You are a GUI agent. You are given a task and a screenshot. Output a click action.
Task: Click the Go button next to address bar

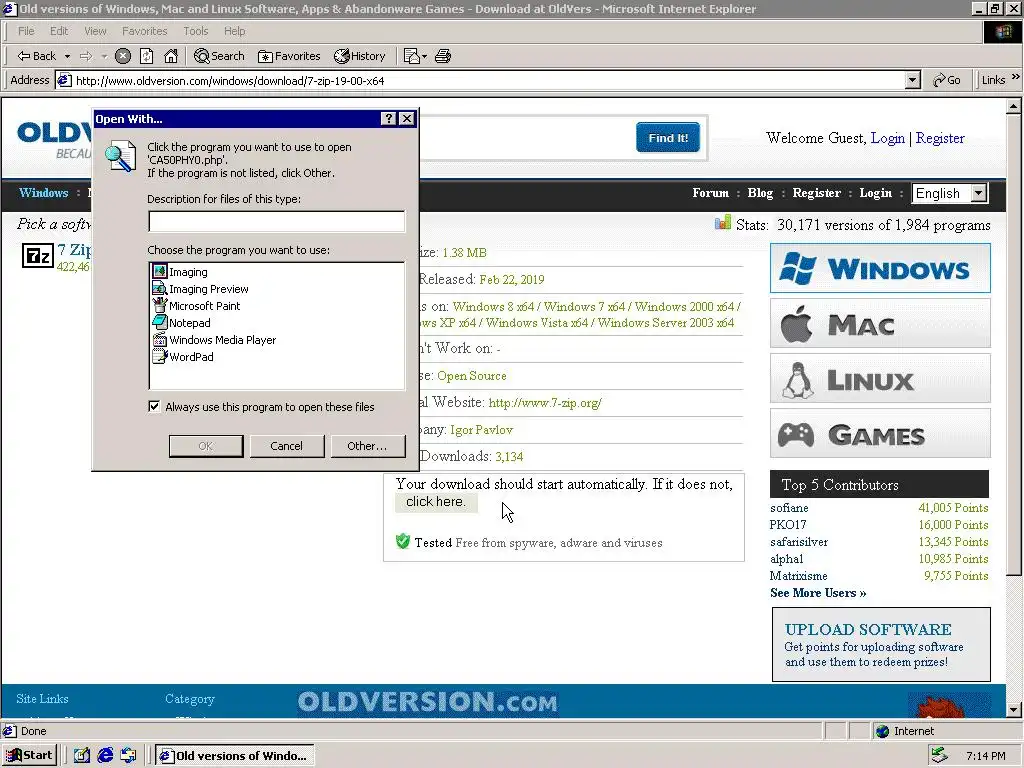point(947,80)
